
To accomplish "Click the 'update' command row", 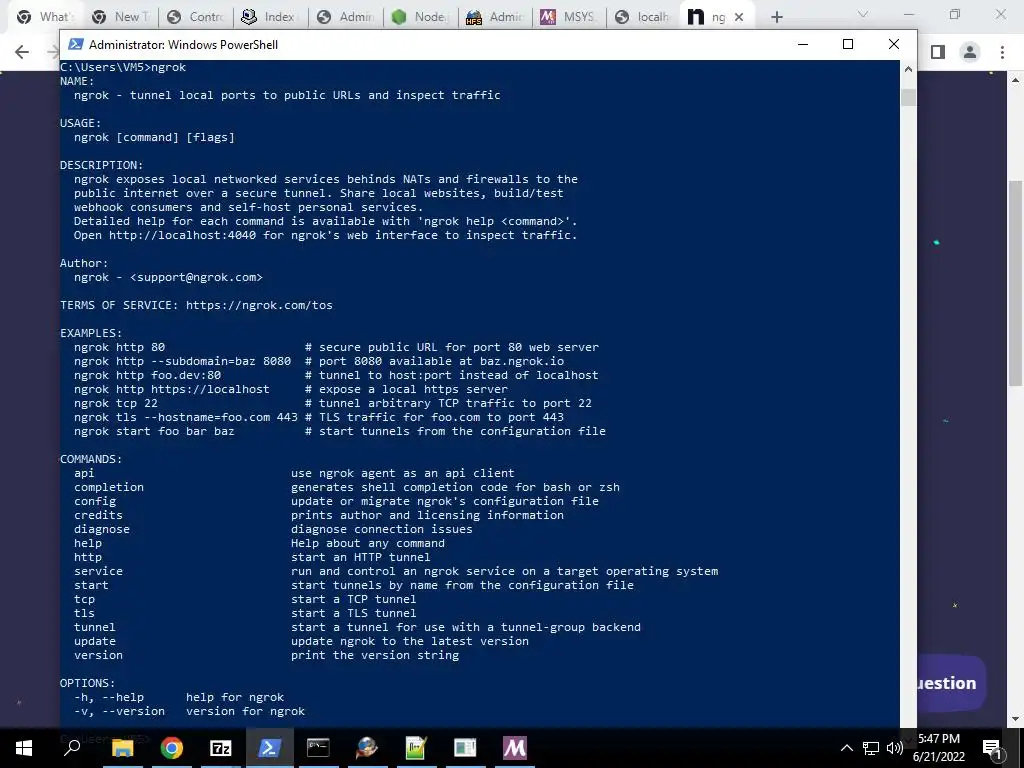I will [x=301, y=641].
